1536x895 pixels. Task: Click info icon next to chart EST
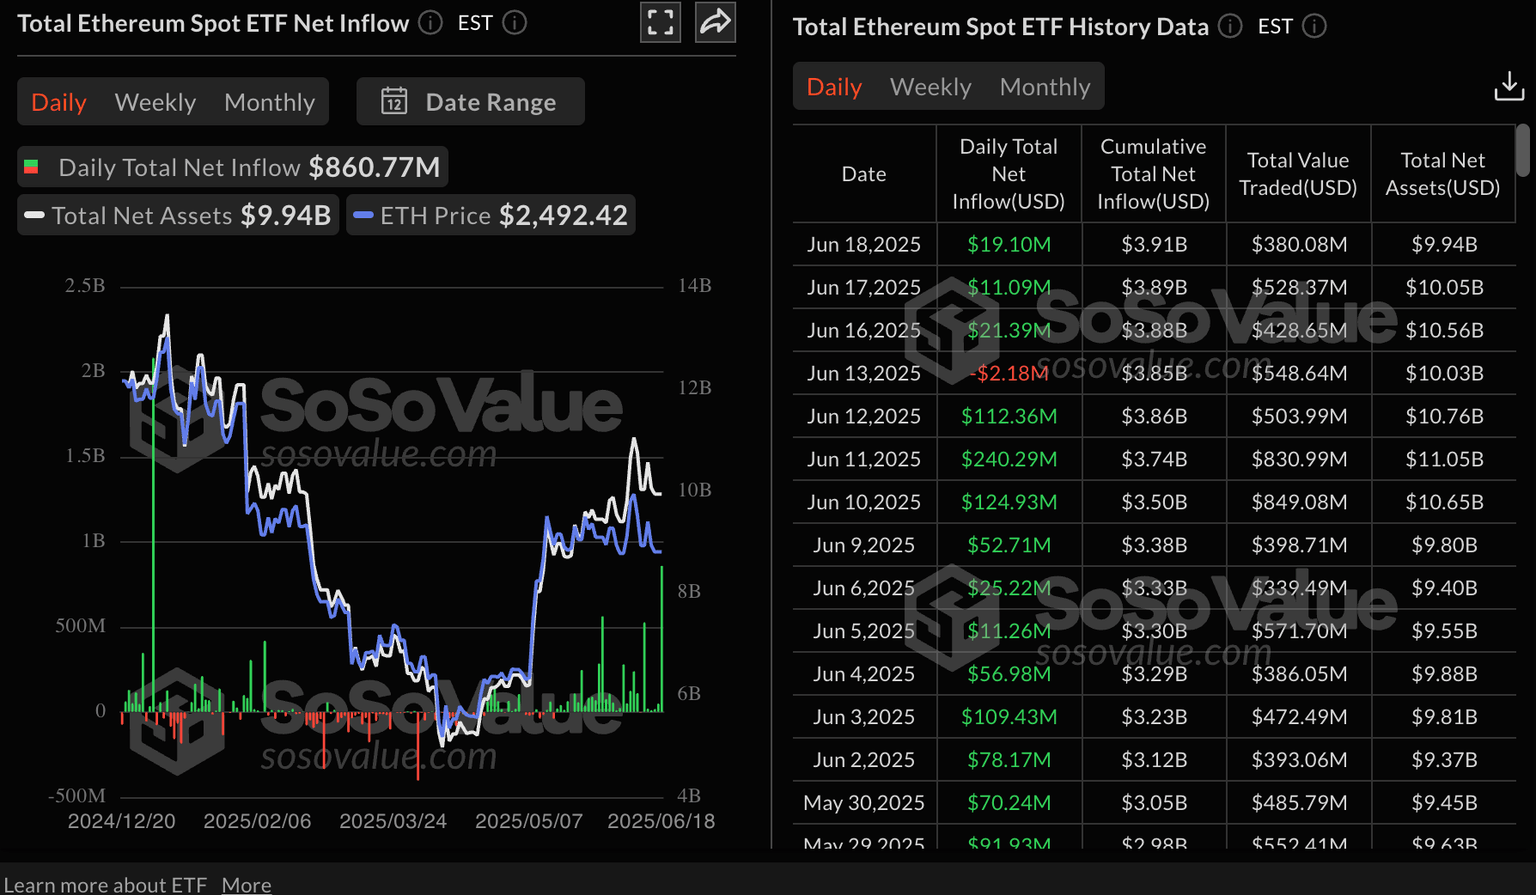point(514,23)
